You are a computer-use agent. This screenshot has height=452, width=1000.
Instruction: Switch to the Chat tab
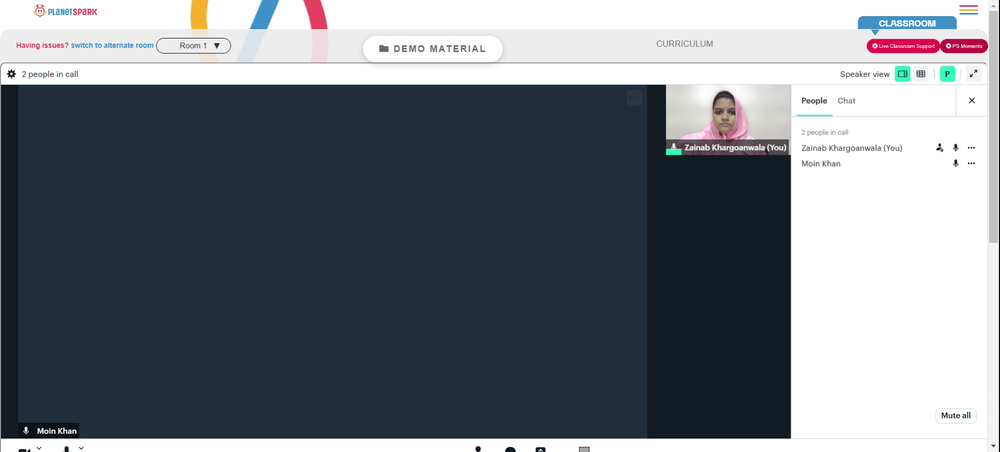tap(846, 101)
